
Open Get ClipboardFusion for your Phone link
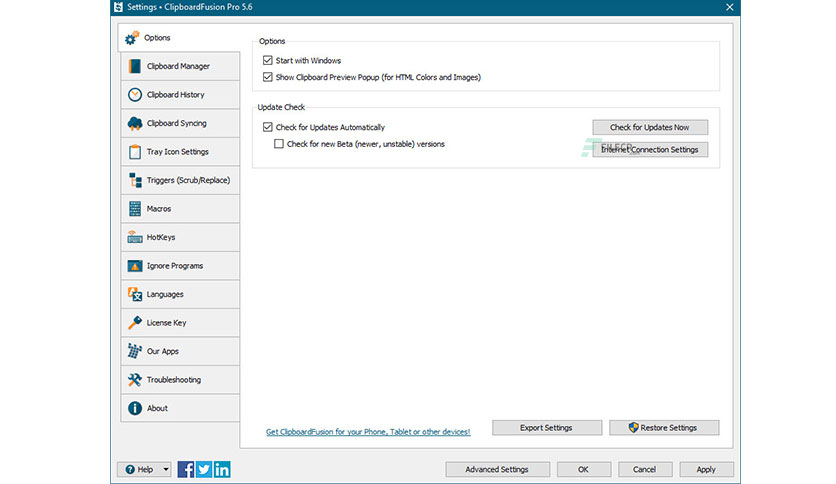[x=368, y=432]
